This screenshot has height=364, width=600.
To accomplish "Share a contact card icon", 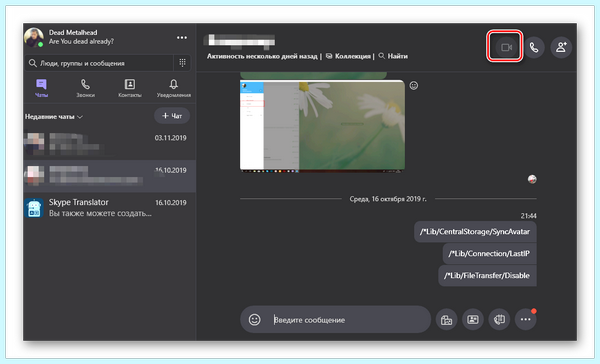I will click(473, 319).
